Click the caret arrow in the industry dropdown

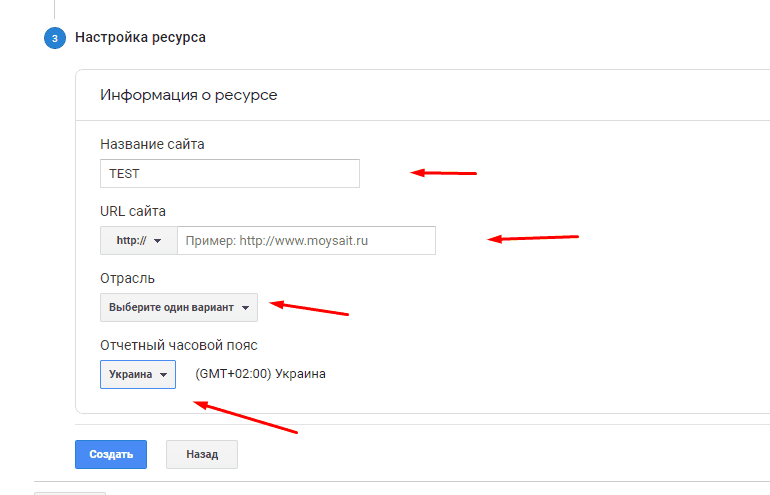246,308
